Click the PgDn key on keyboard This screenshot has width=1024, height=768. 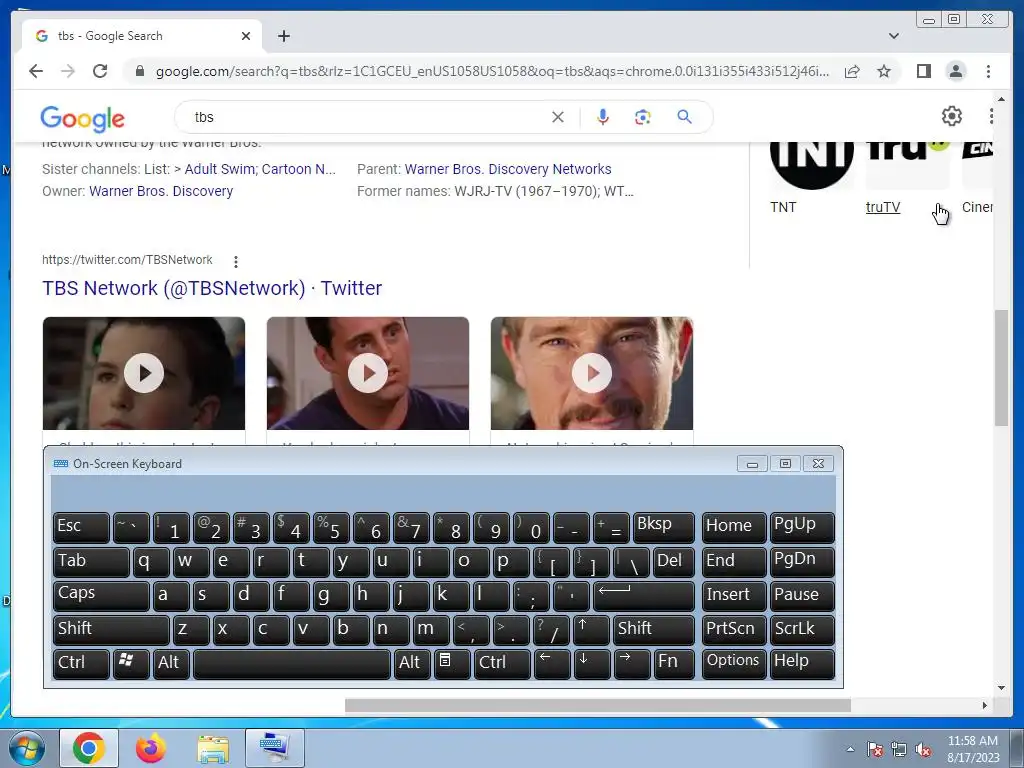(802, 562)
